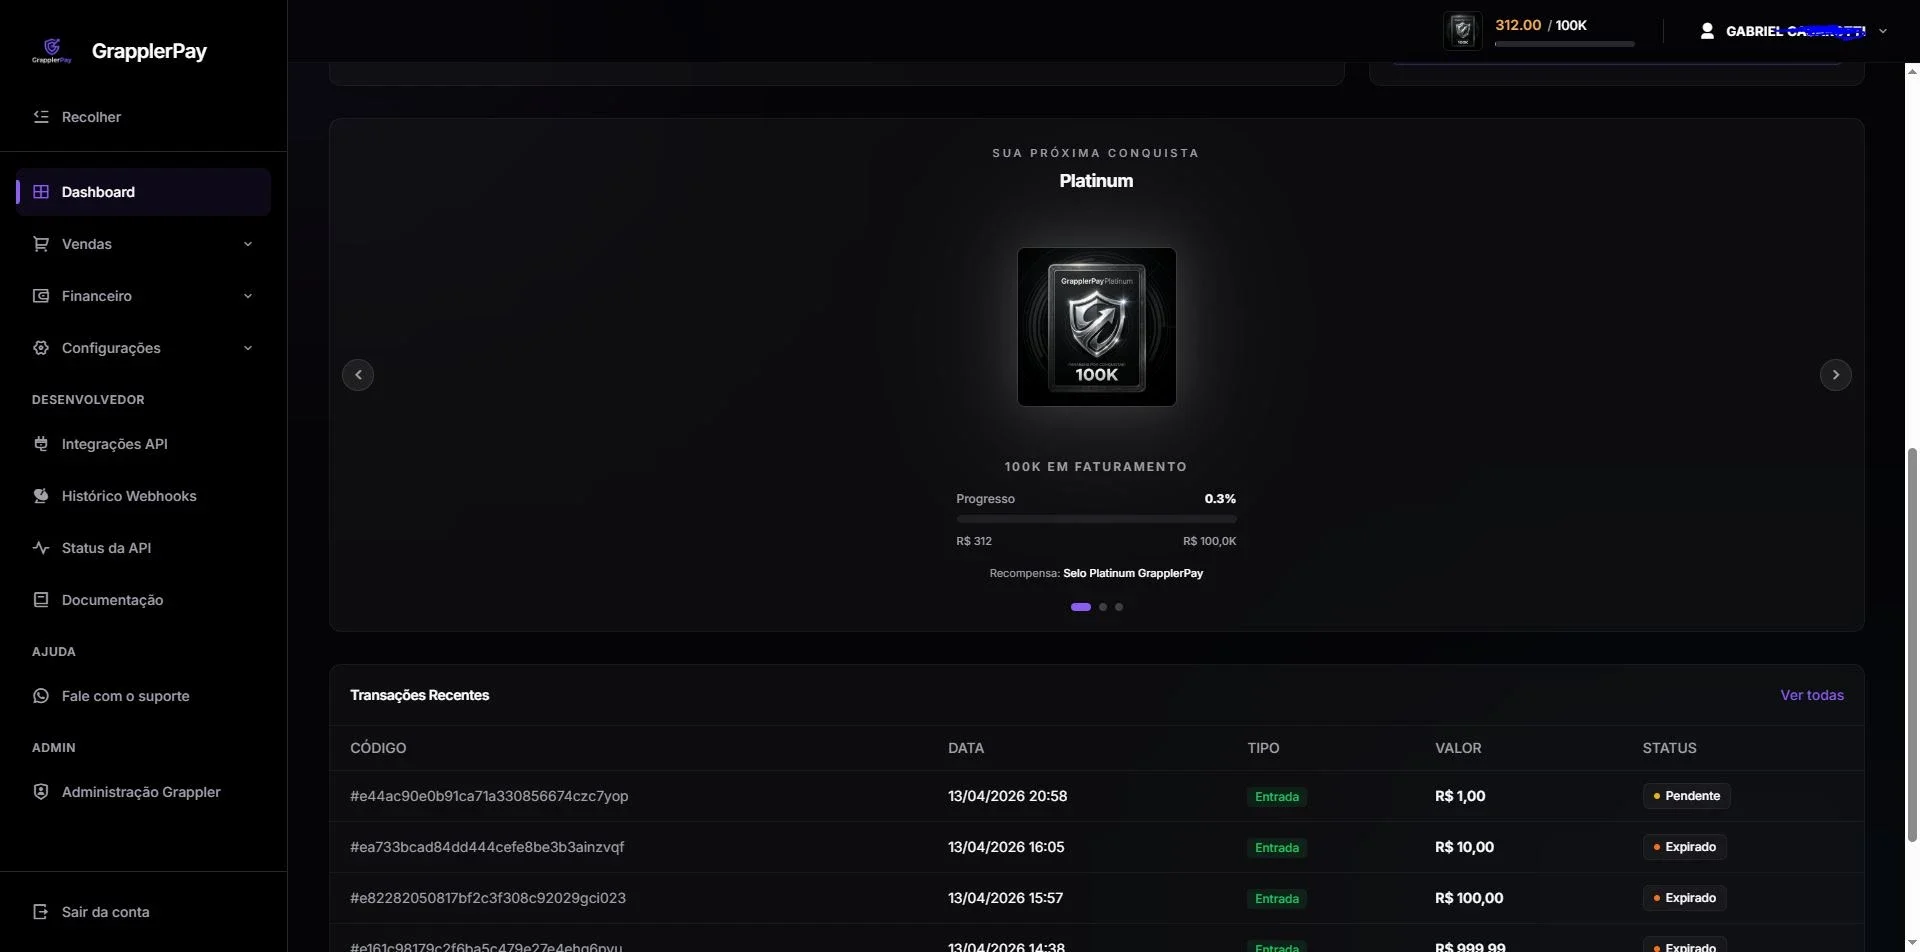Viewport: 1920px width, 952px height.
Task: Click transaction code #ea733bcad84dd444cefe8be3b3ainzvqf
Action: (x=487, y=847)
